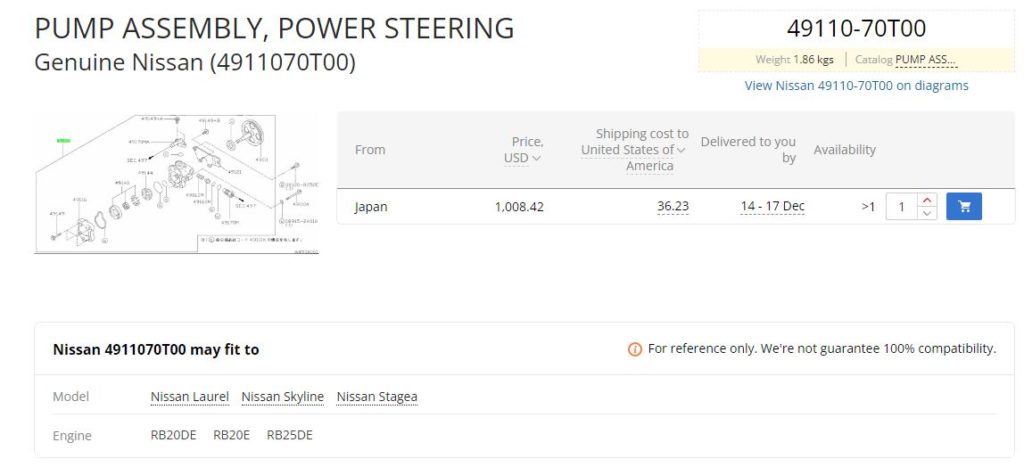Viewport: 1024px width, 467px height.
Task: Click the Pump Assembly, Power Steering heading
Action: [274, 28]
